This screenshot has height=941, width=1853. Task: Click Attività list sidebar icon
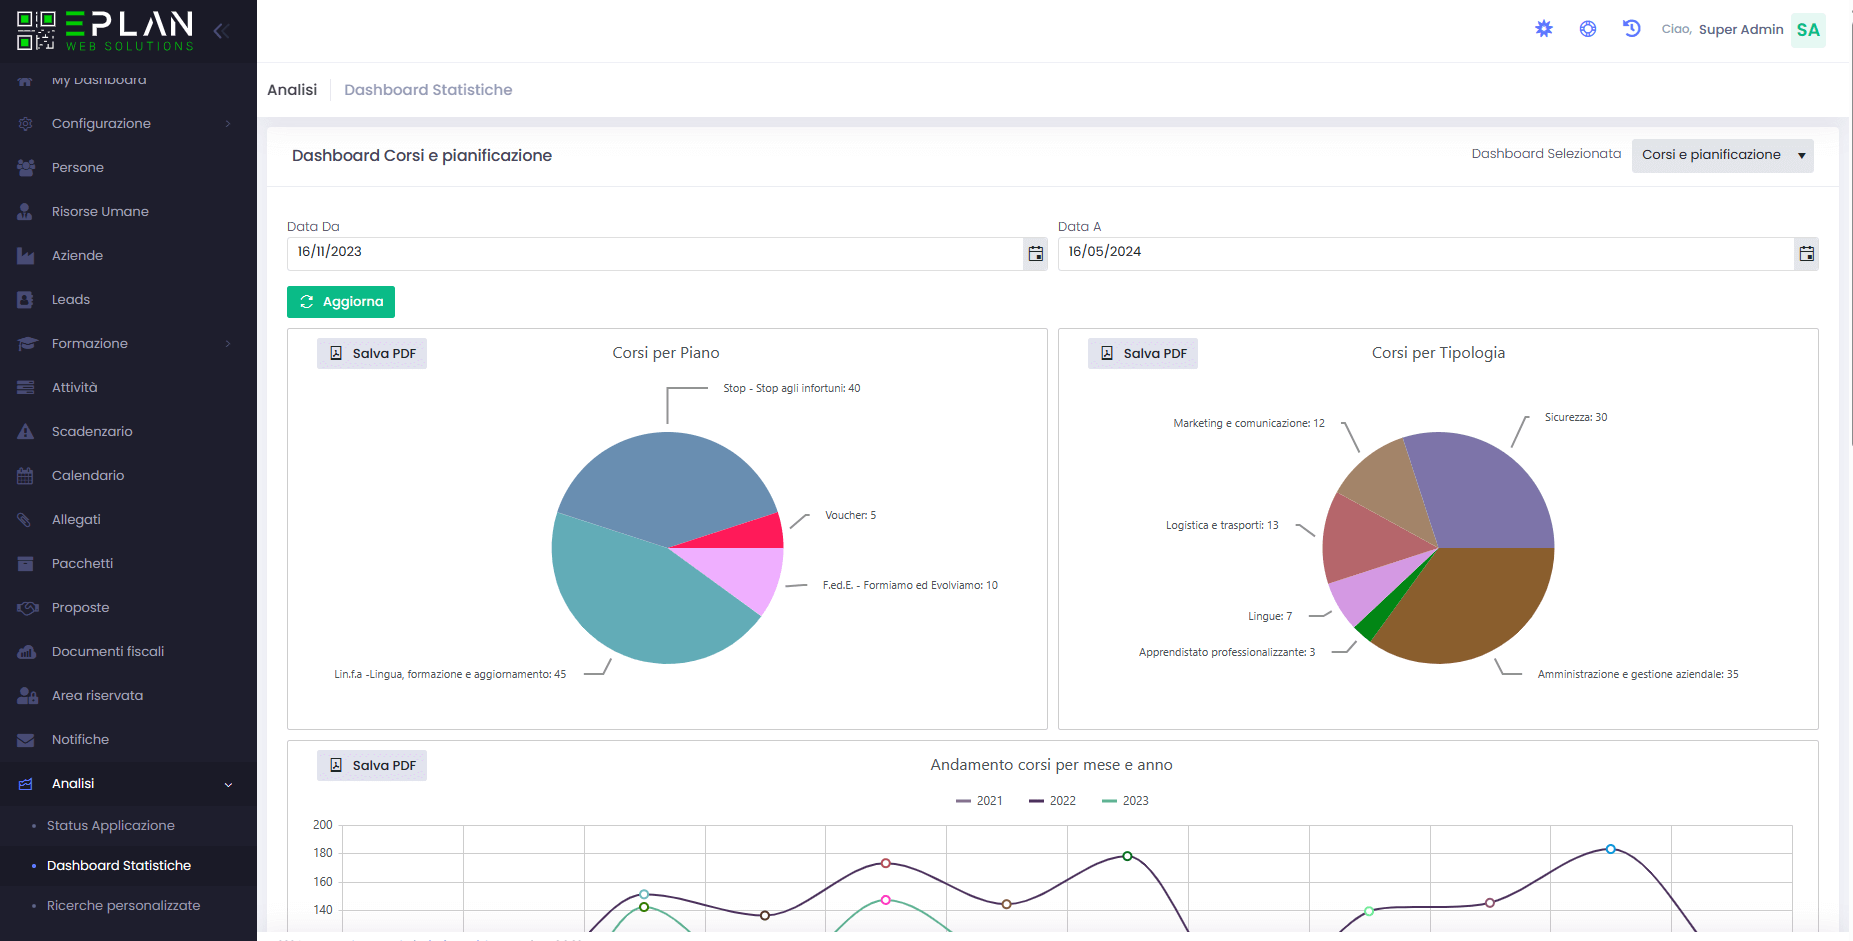click(x=26, y=388)
